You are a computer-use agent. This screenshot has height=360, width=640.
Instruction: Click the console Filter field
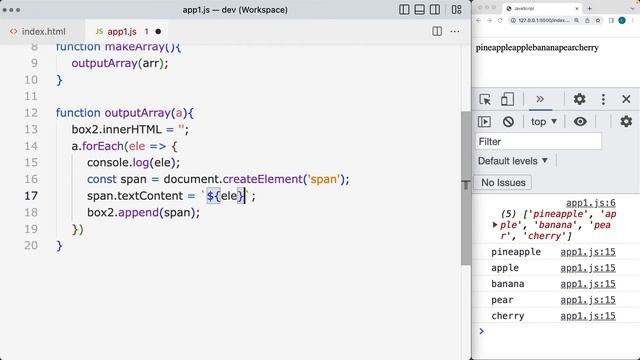coord(538,142)
